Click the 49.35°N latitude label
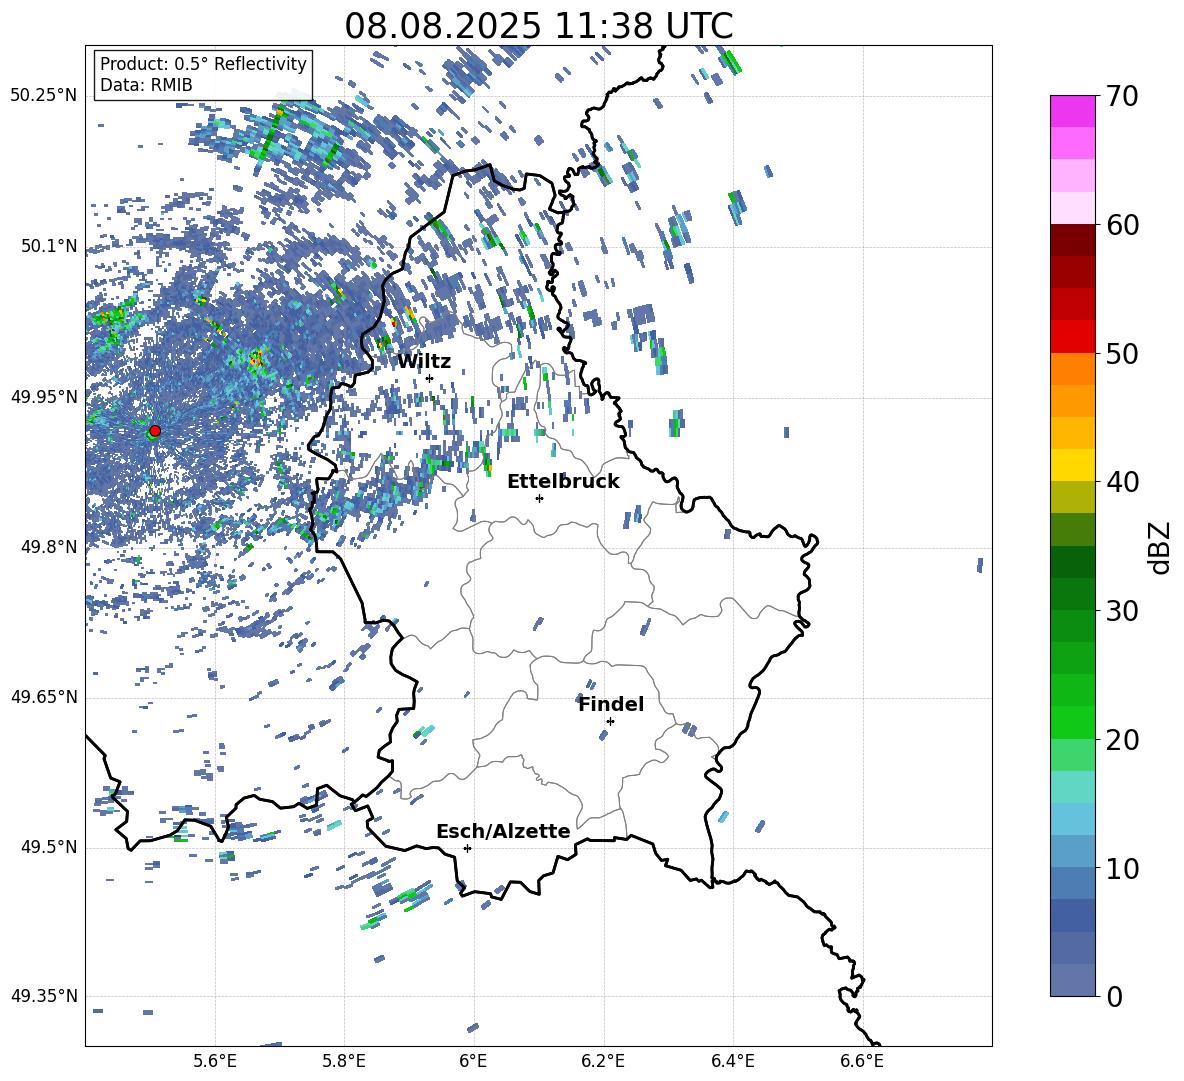This screenshot has width=1184, height=1081. coord(45,996)
